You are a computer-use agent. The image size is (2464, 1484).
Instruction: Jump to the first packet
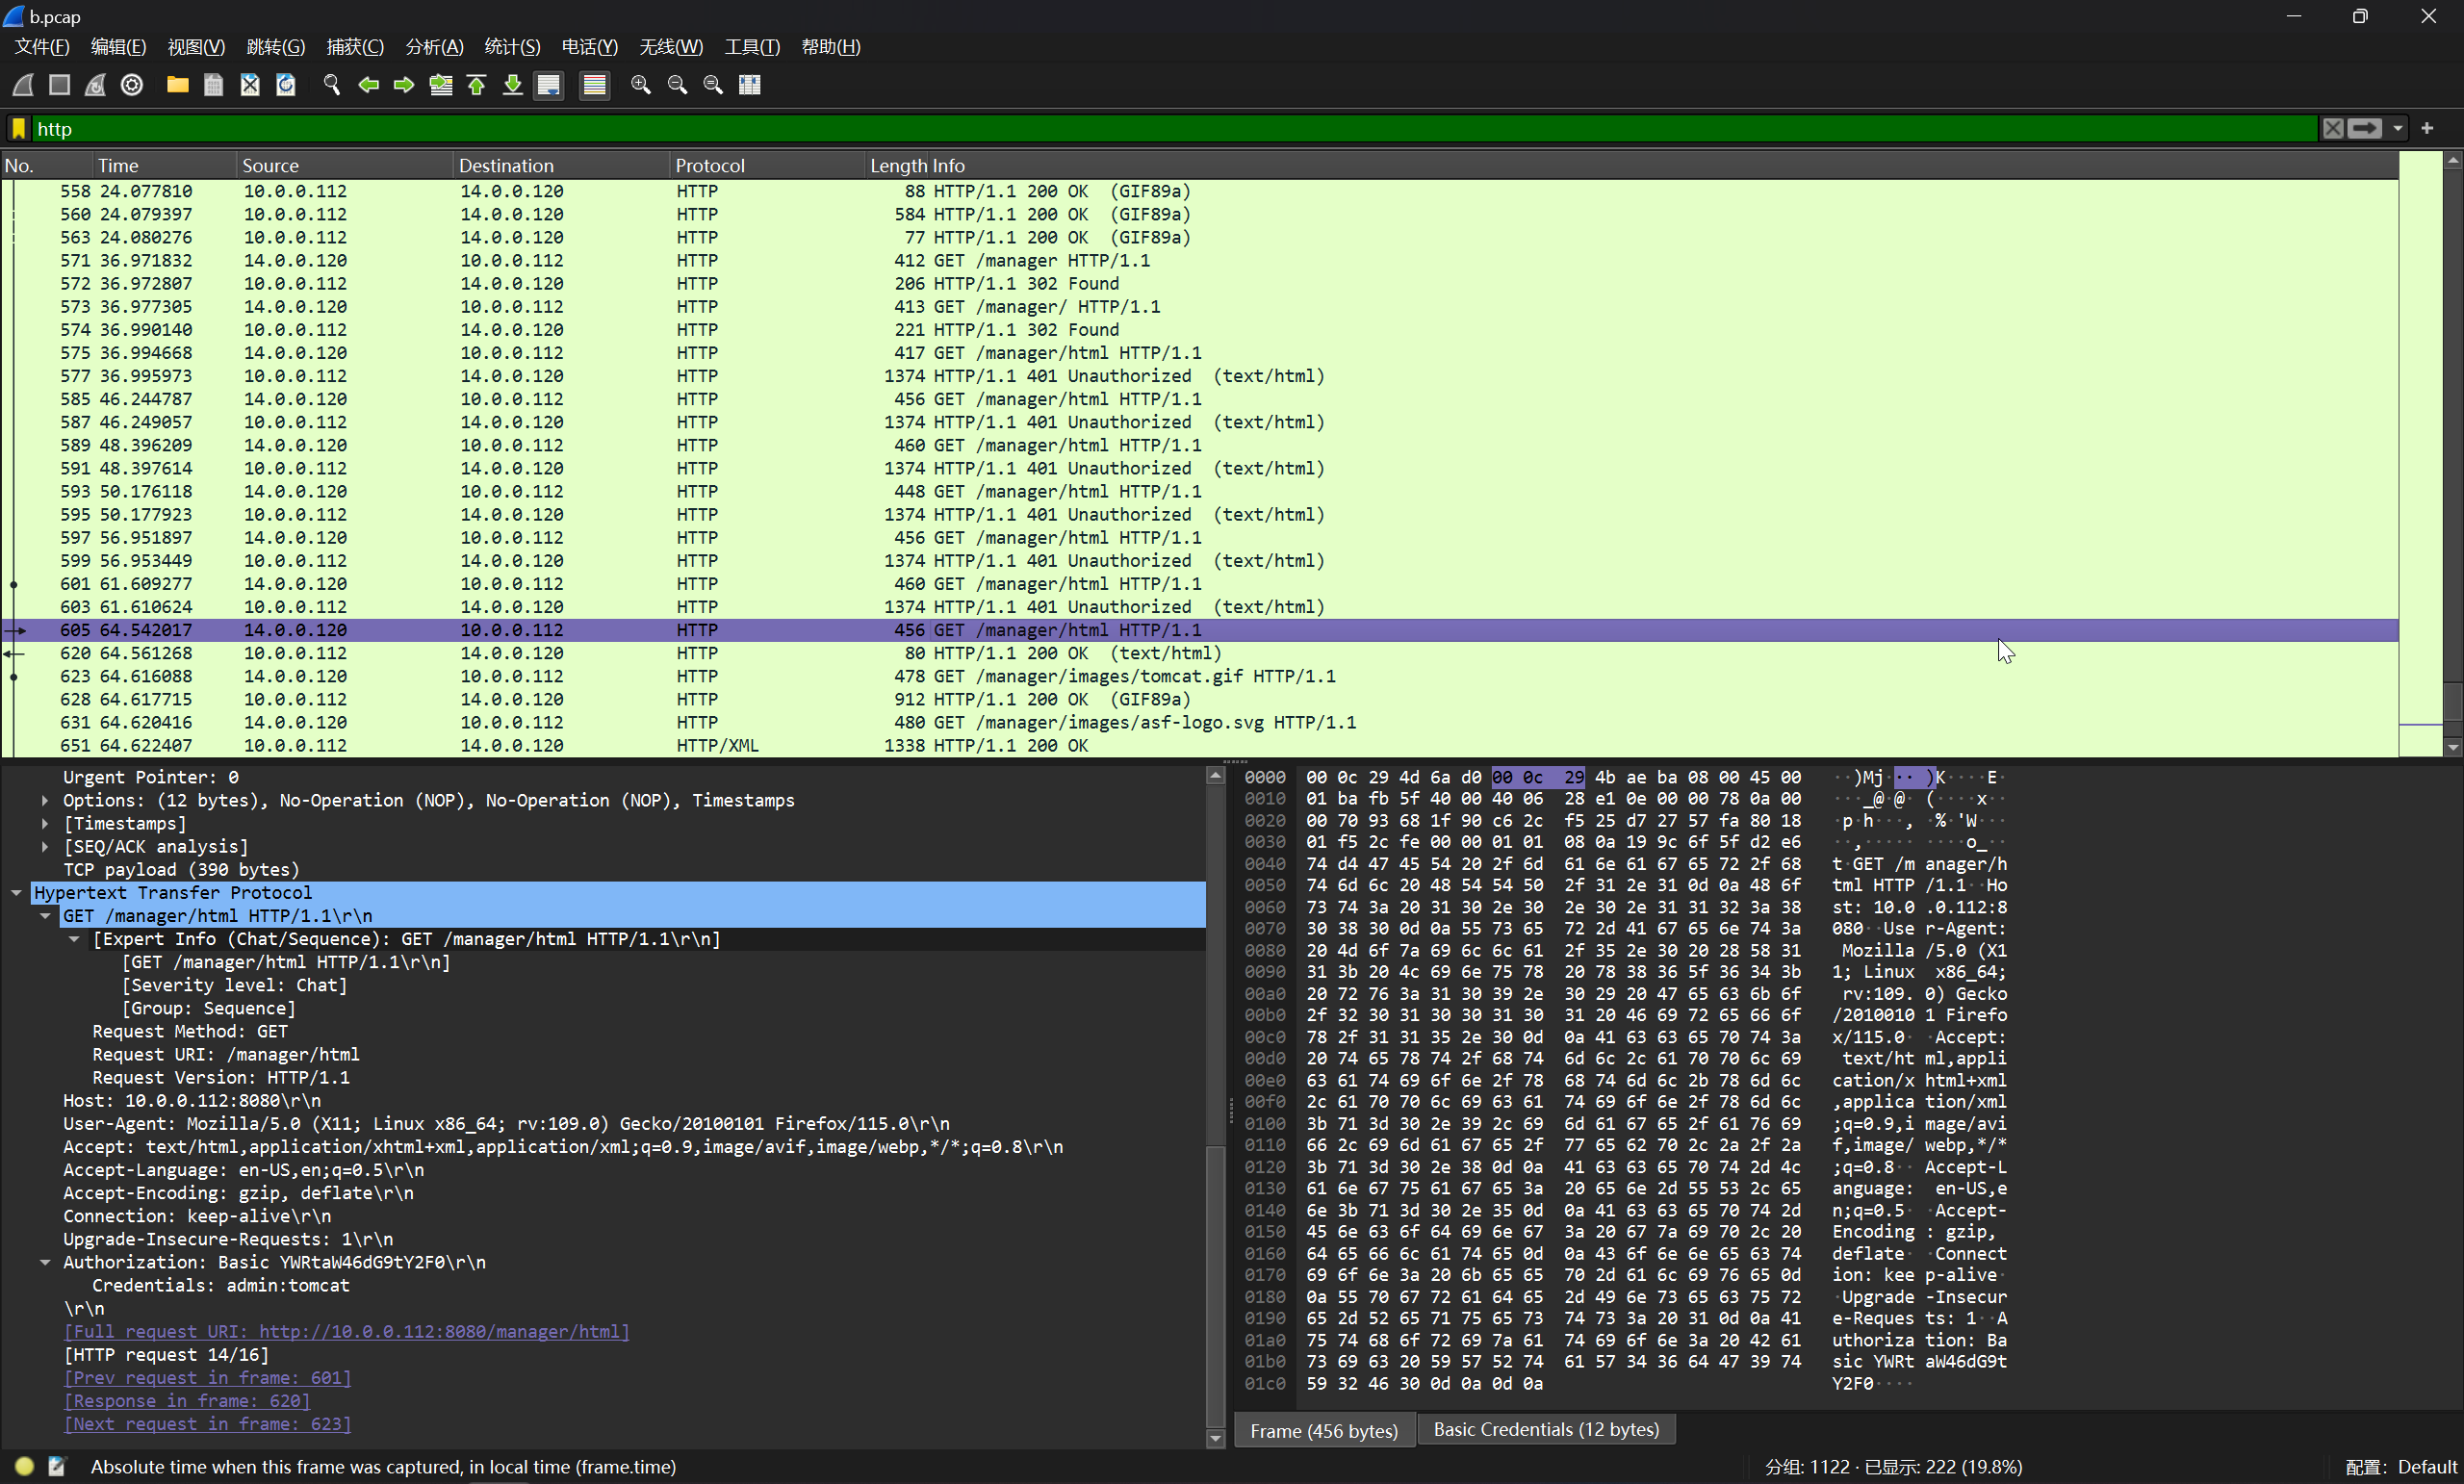(x=476, y=85)
